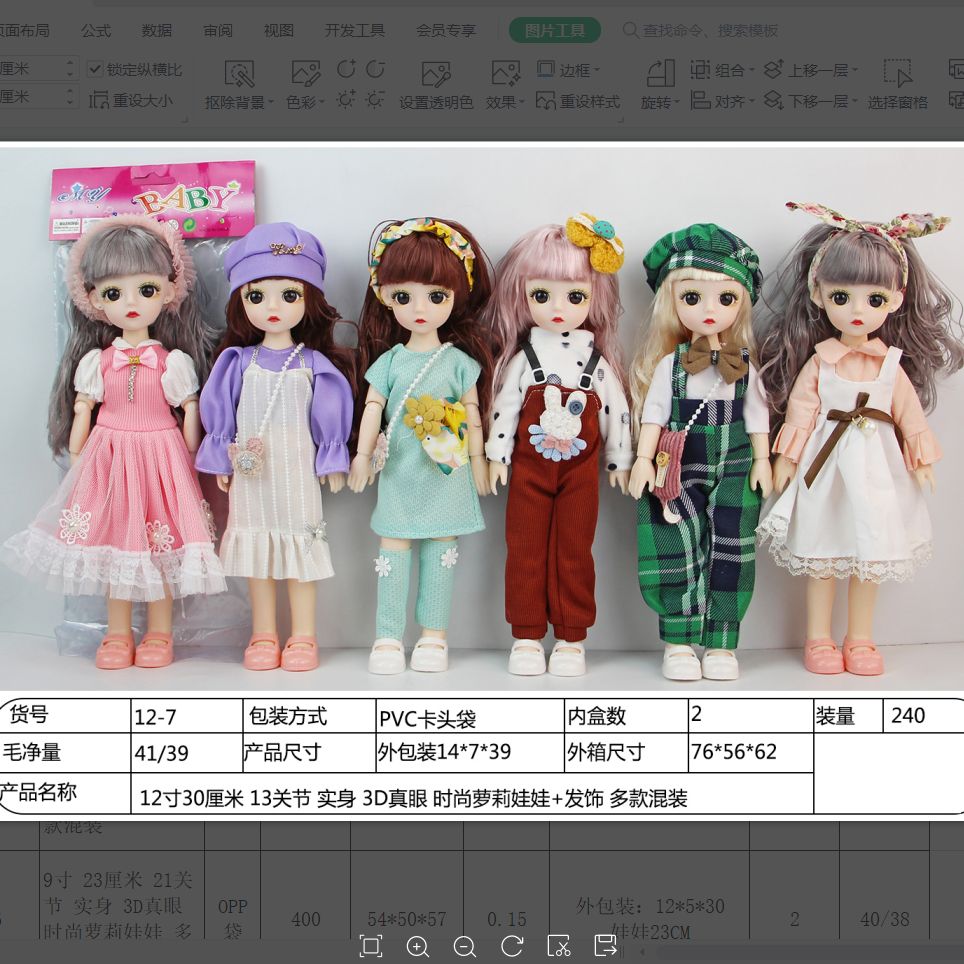Click the search magnifier icon

630,30
